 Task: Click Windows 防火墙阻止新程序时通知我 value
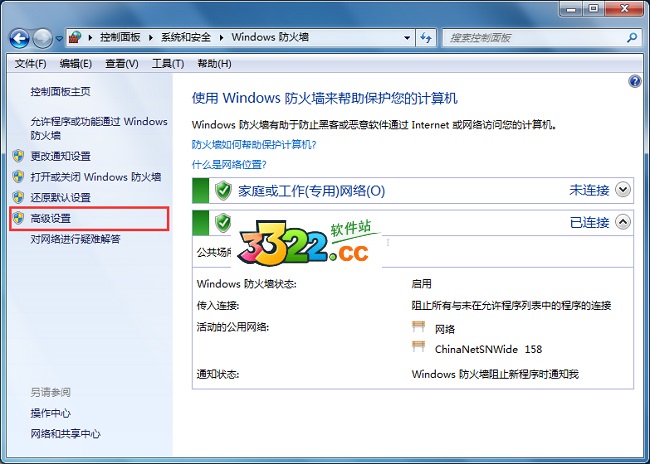pos(495,374)
